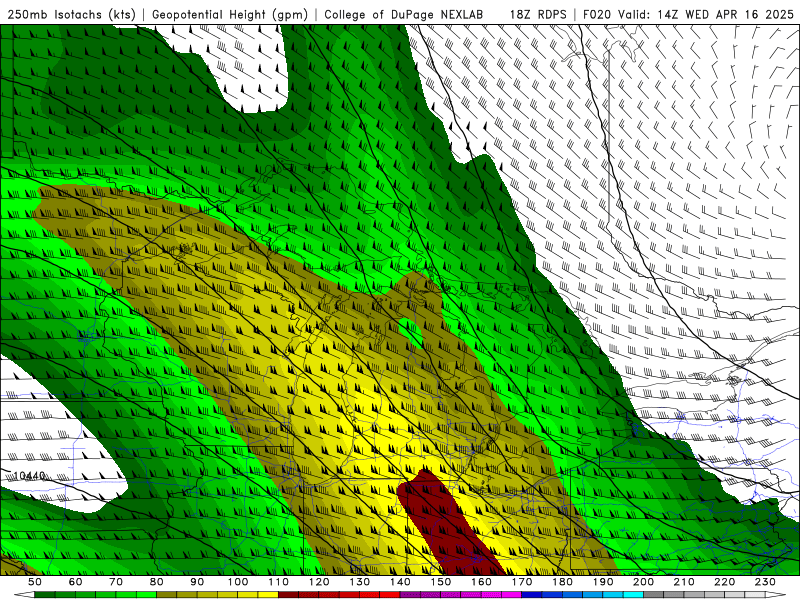The image size is (800, 600).
Task: Click the legend value "190"
Action: click(x=603, y=582)
